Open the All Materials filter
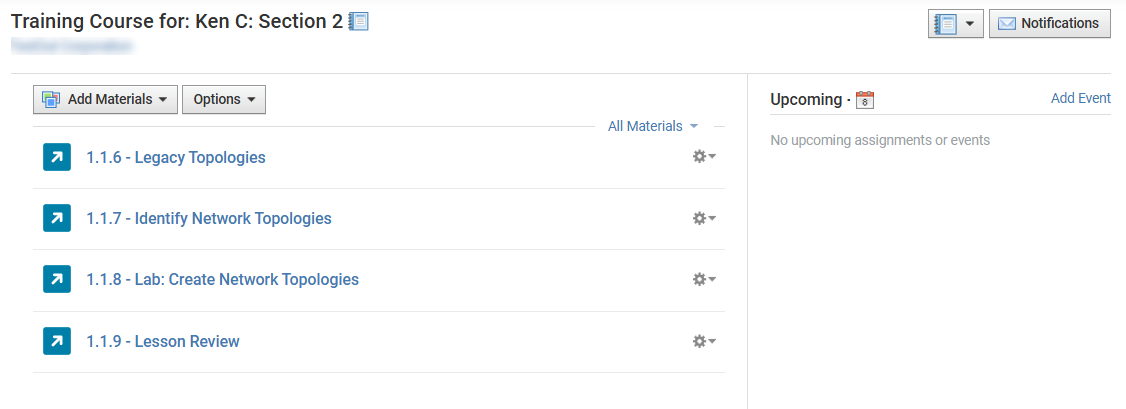The image size is (1126, 409). pos(653,126)
